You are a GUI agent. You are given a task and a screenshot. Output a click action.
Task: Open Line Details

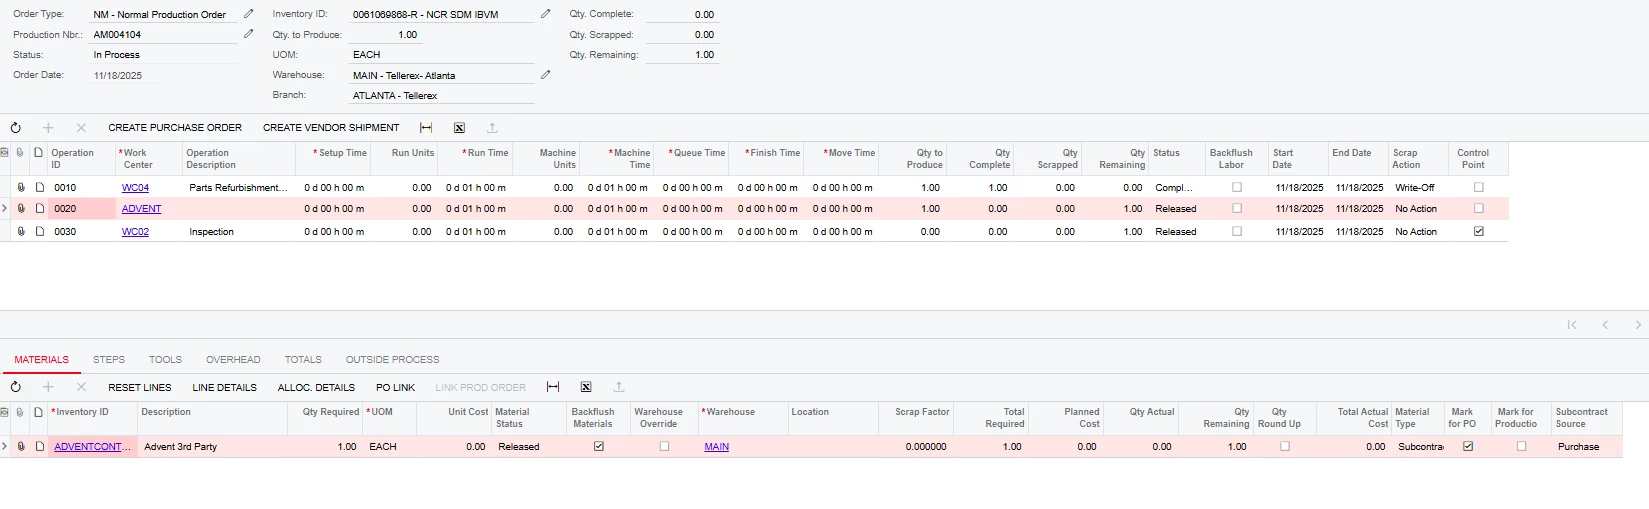click(224, 387)
